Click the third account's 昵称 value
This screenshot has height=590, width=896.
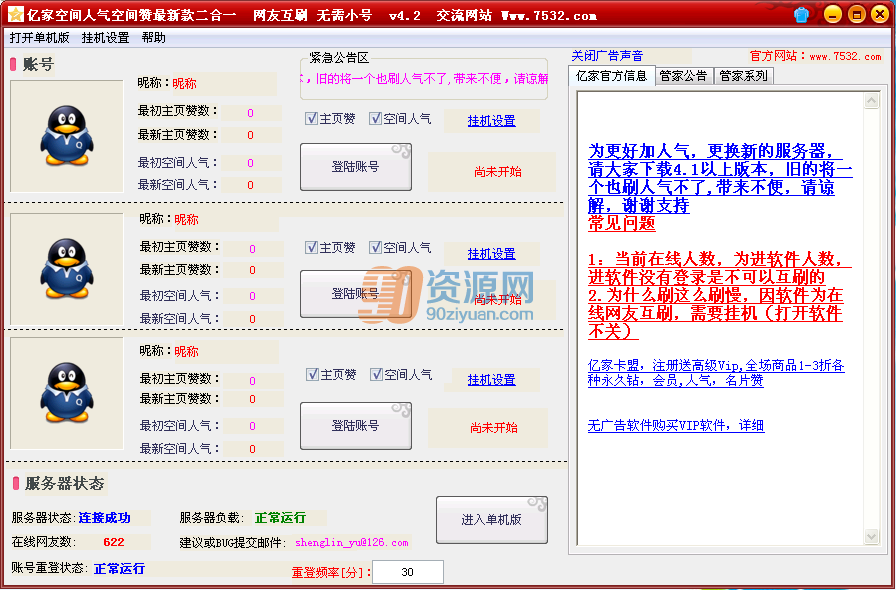click(x=186, y=352)
